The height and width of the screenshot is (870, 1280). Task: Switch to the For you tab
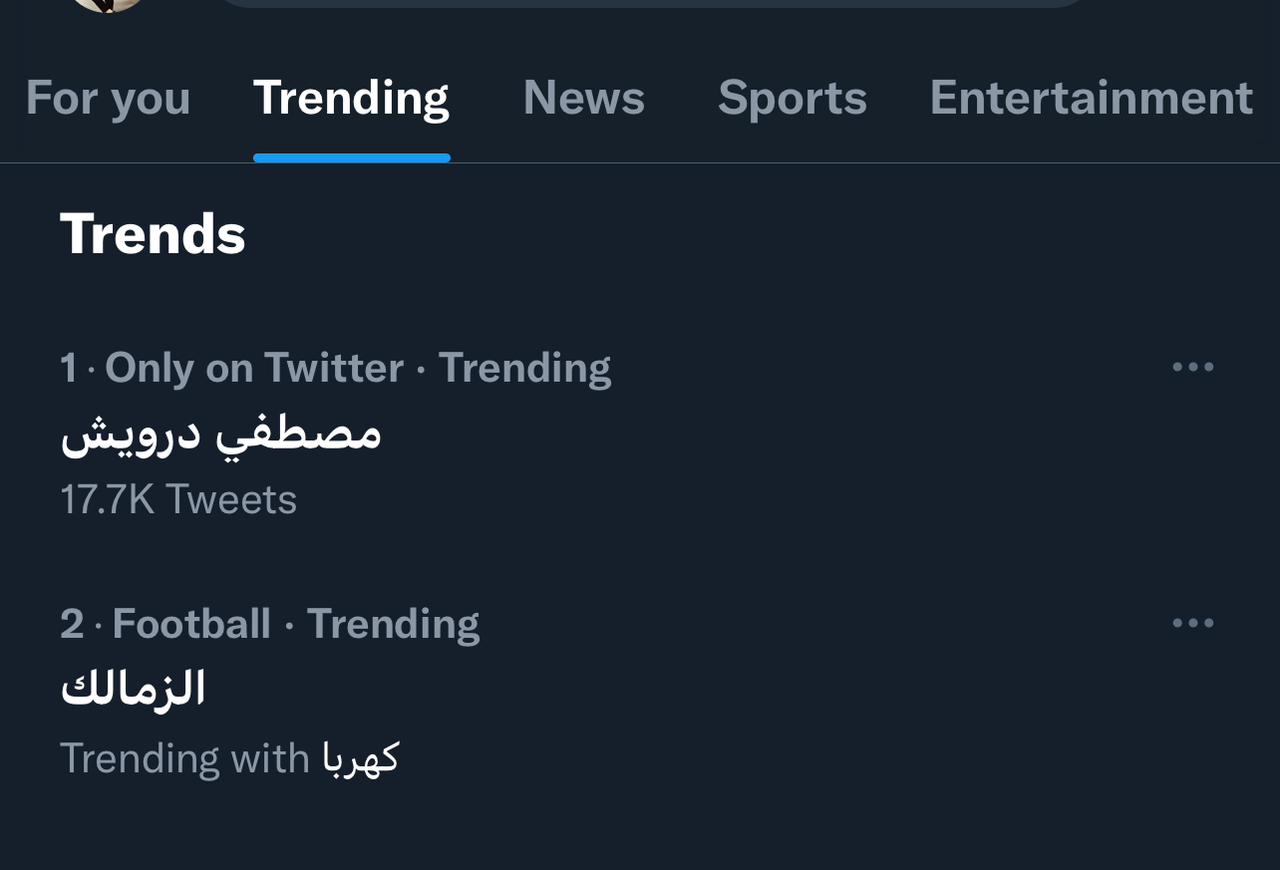pos(108,98)
